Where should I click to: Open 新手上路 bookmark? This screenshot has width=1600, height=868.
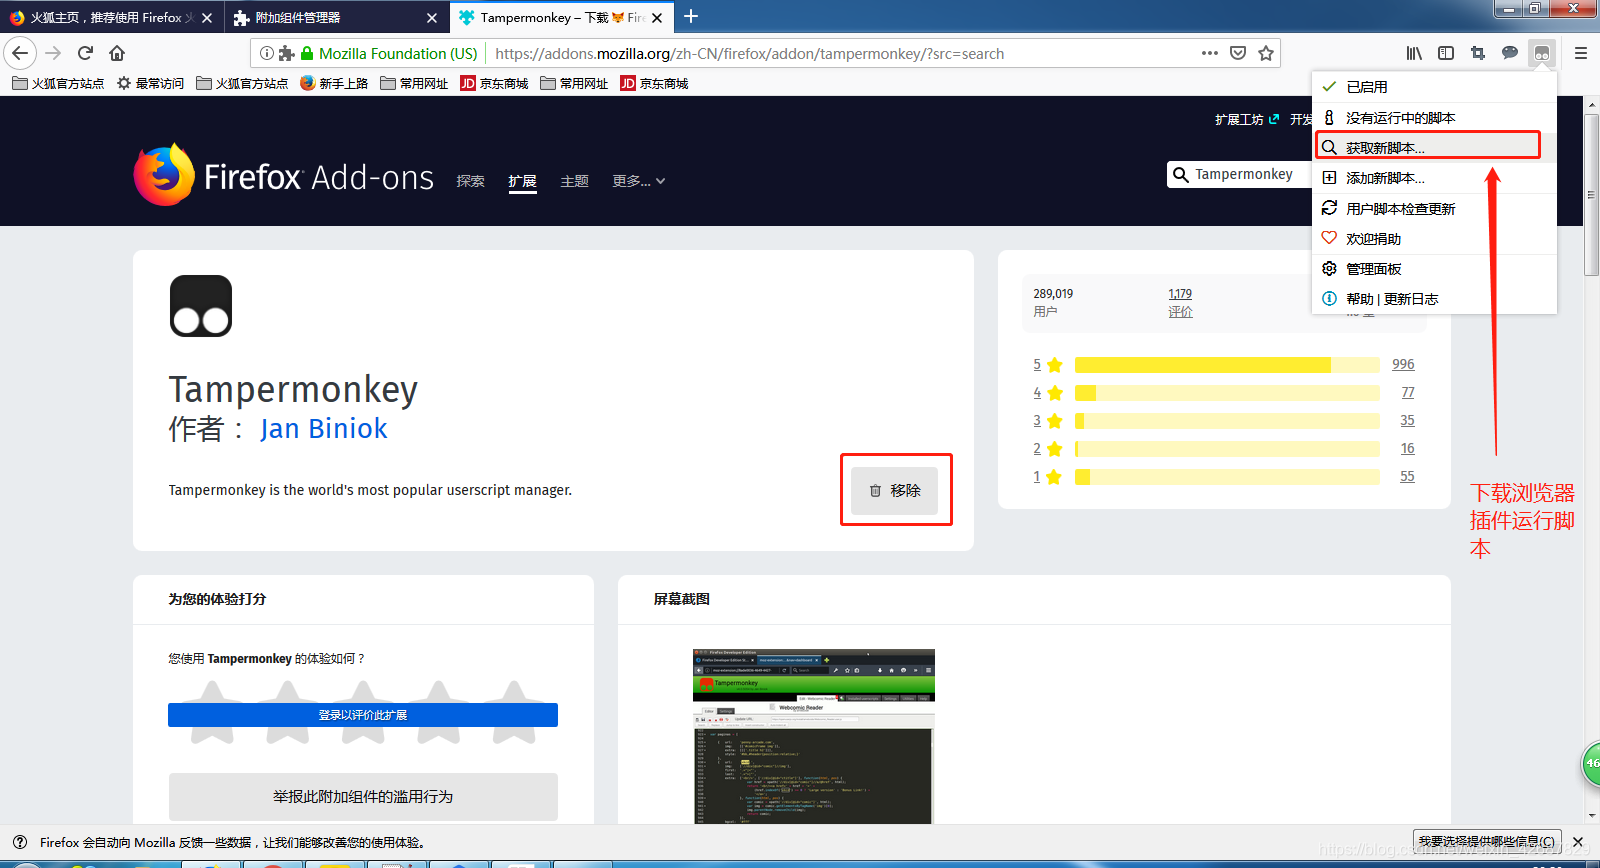pyautogui.click(x=334, y=83)
